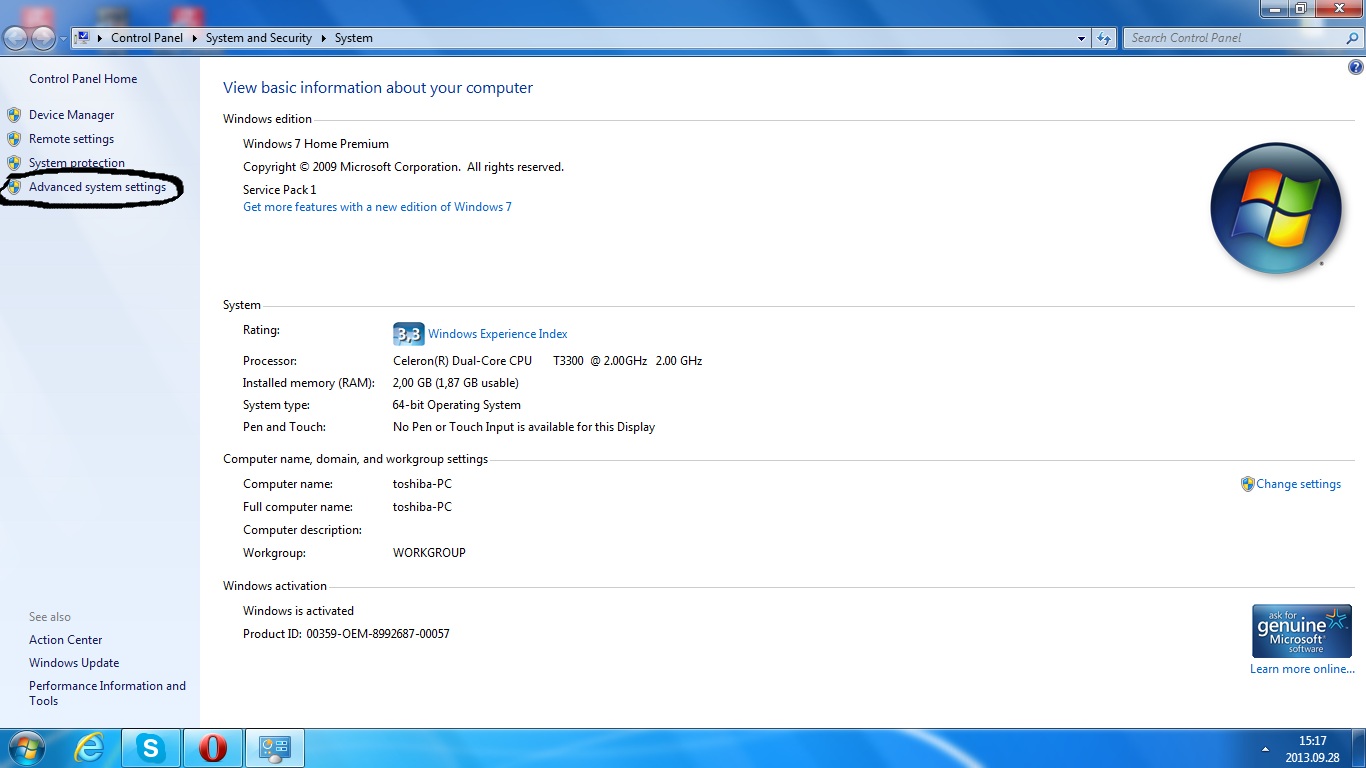Open Device Manager link
Viewport: 1366px width, 768px height.
tap(72, 115)
